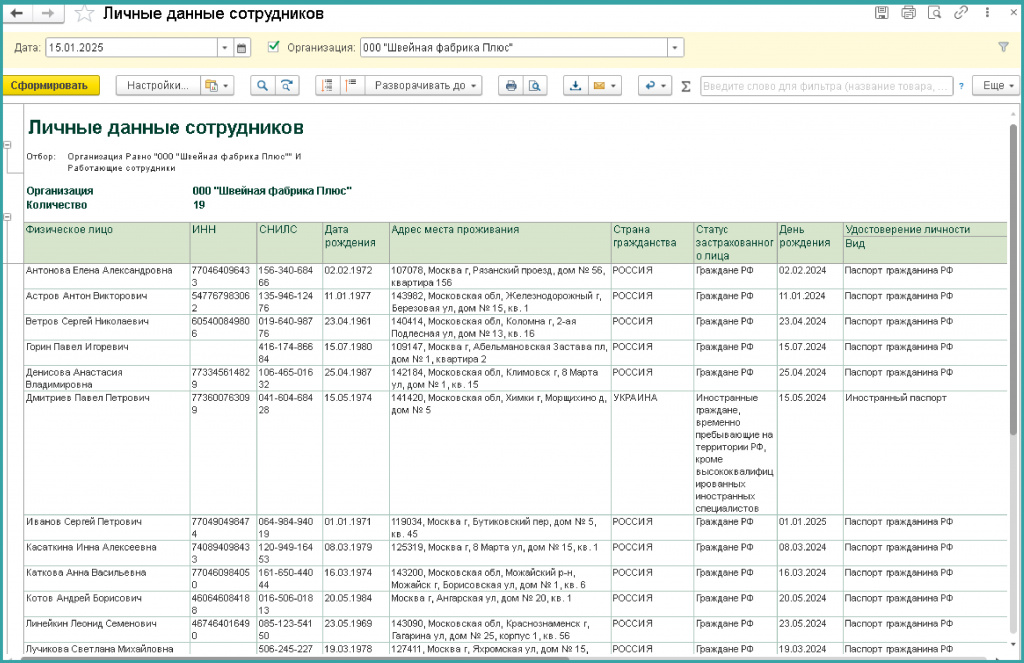Generate the report with Сформировать

coord(51,86)
